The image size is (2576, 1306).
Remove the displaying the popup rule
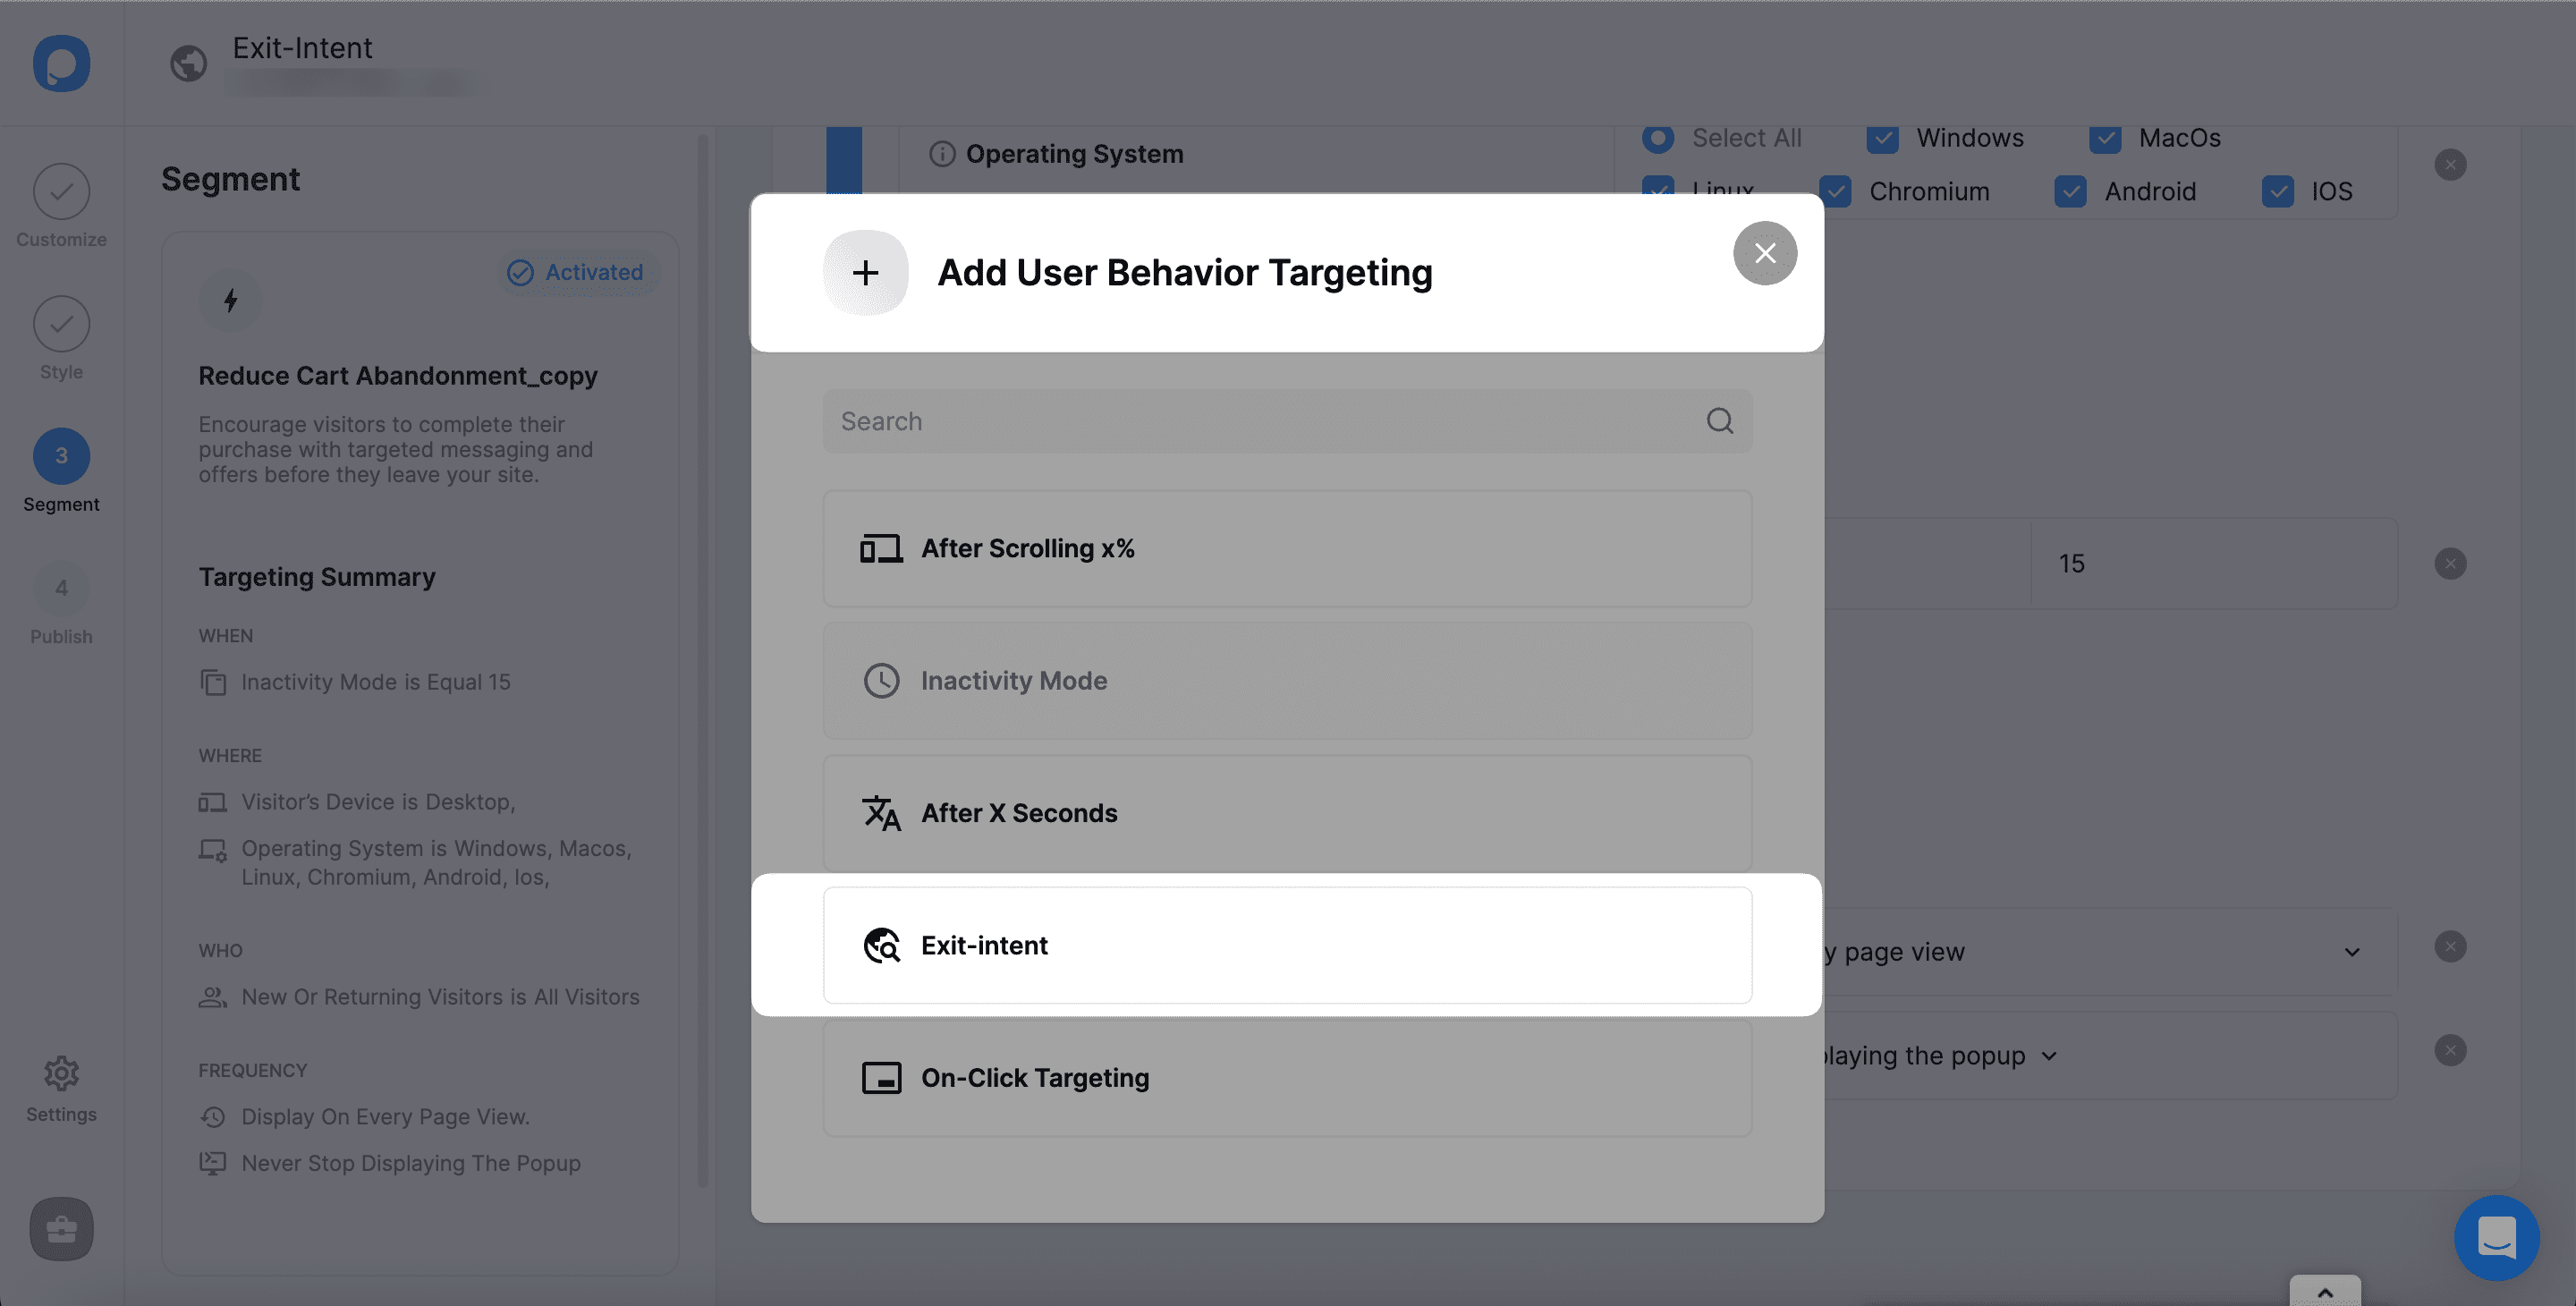(2450, 1050)
